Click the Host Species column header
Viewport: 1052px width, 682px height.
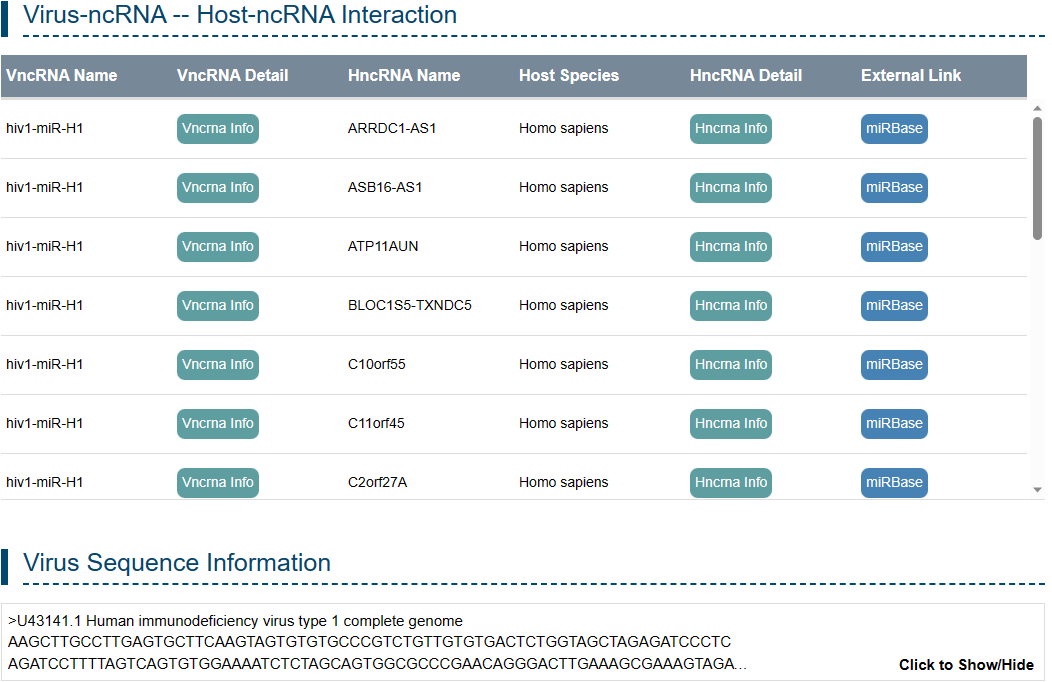(568, 76)
